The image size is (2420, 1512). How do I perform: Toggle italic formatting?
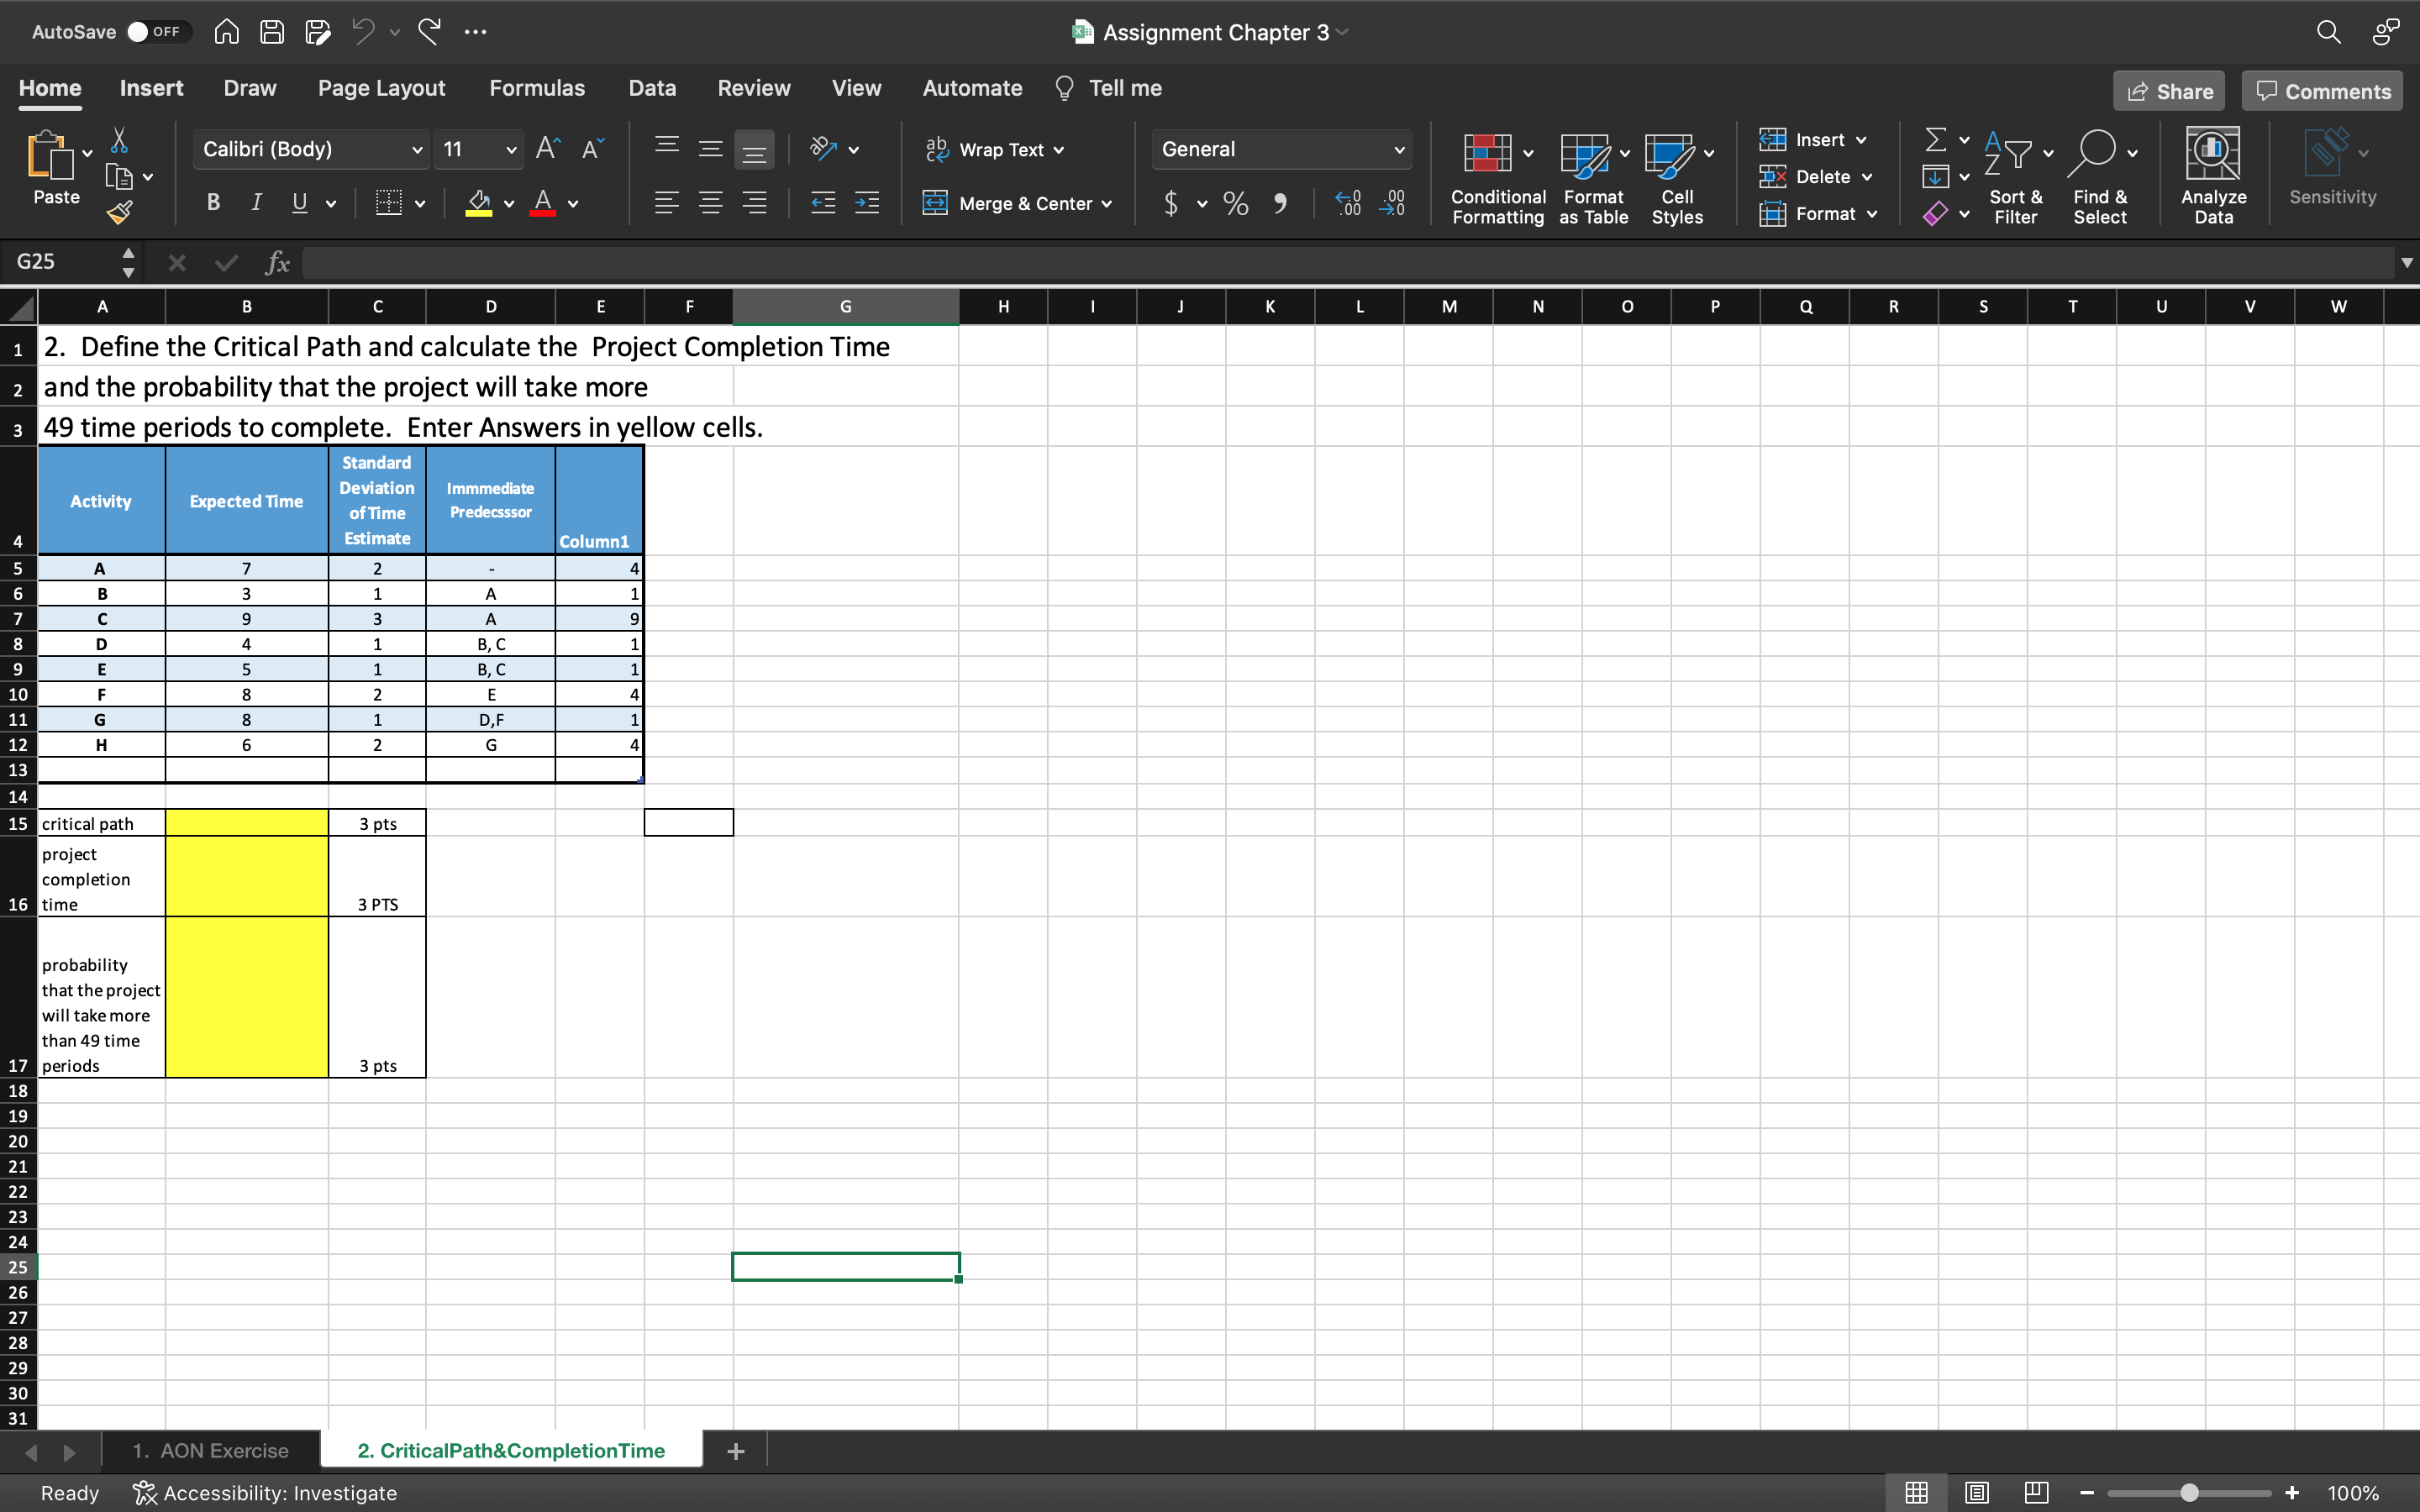[x=256, y=203]
